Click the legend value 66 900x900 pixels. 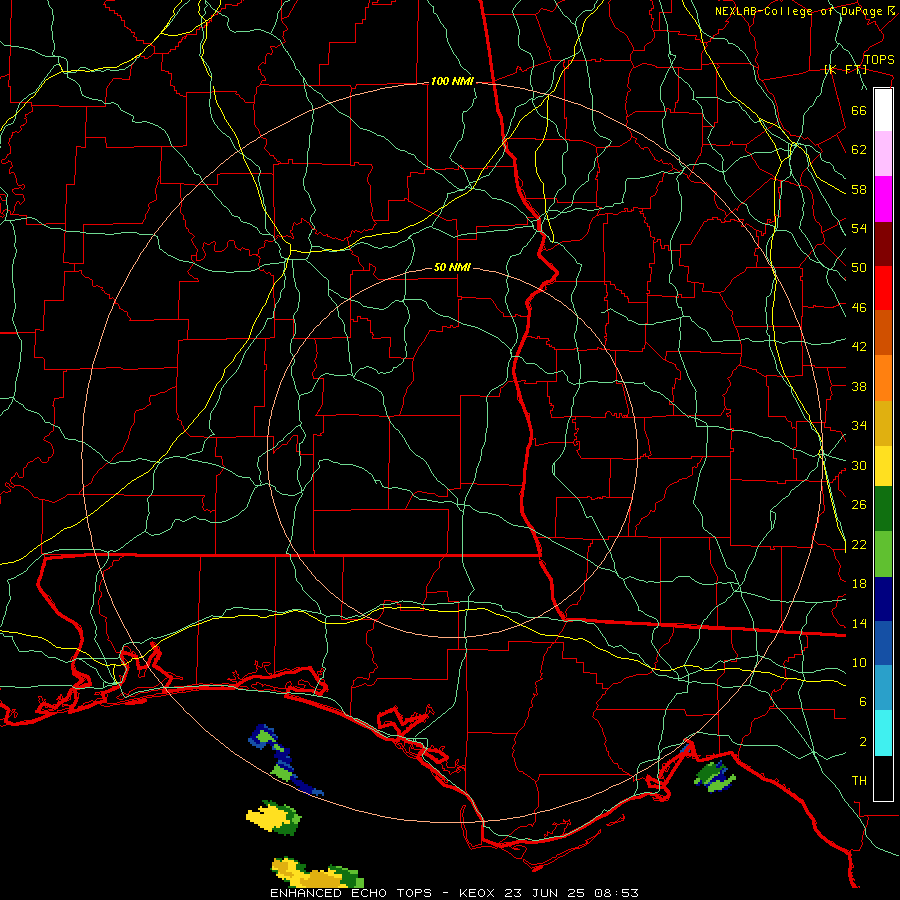859,110
